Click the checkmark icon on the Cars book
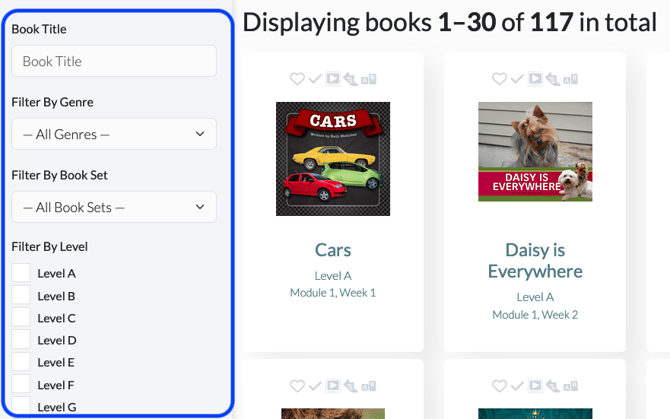670x419 pixels. coord(315,79)
